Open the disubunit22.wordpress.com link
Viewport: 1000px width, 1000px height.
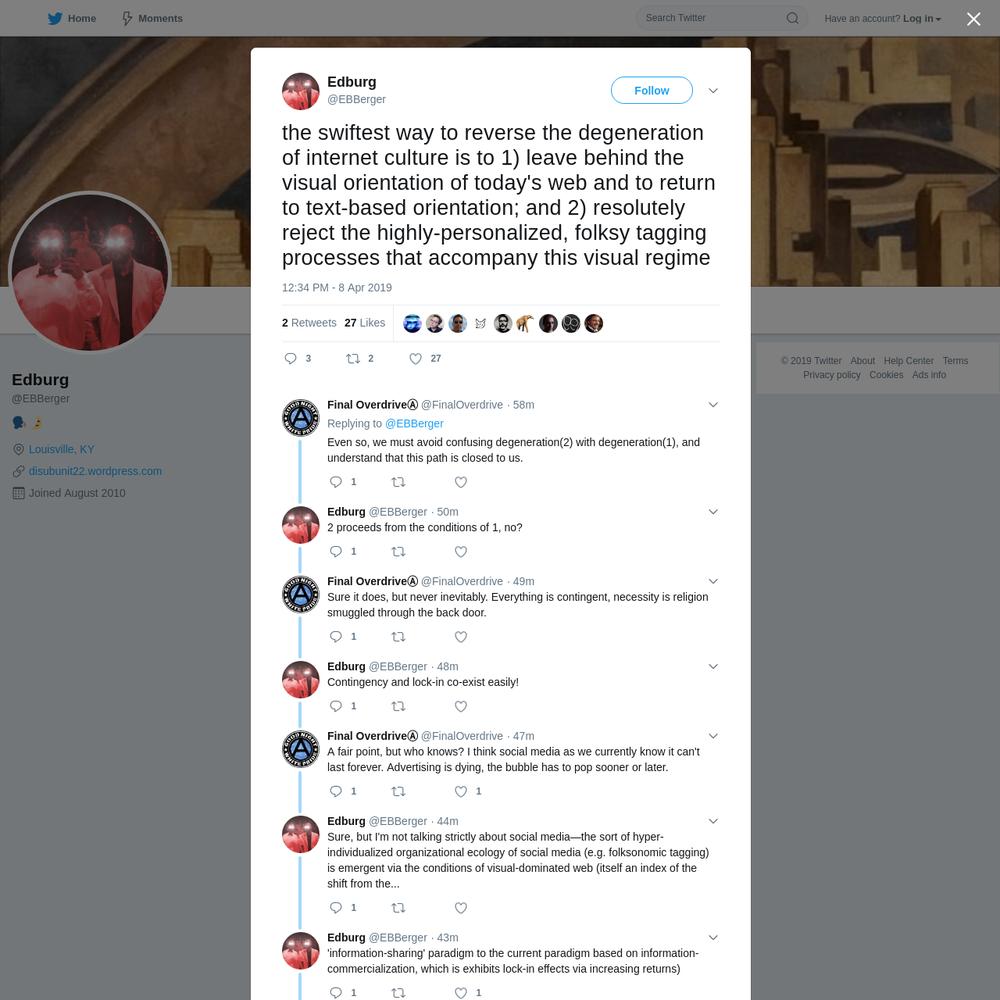(95, 471)
